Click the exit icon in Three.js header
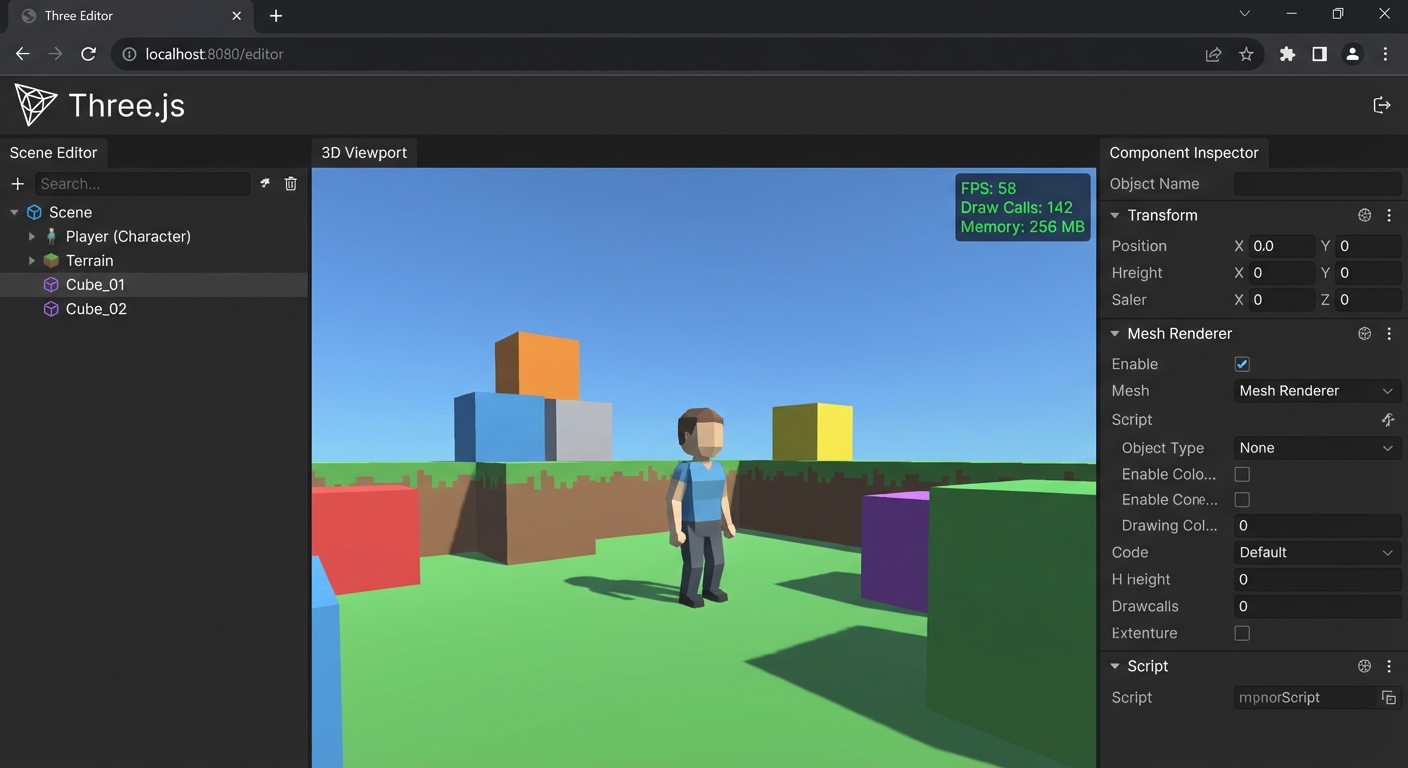Viewport: 1408px width, 768px height. click(x=1382, y=105)
